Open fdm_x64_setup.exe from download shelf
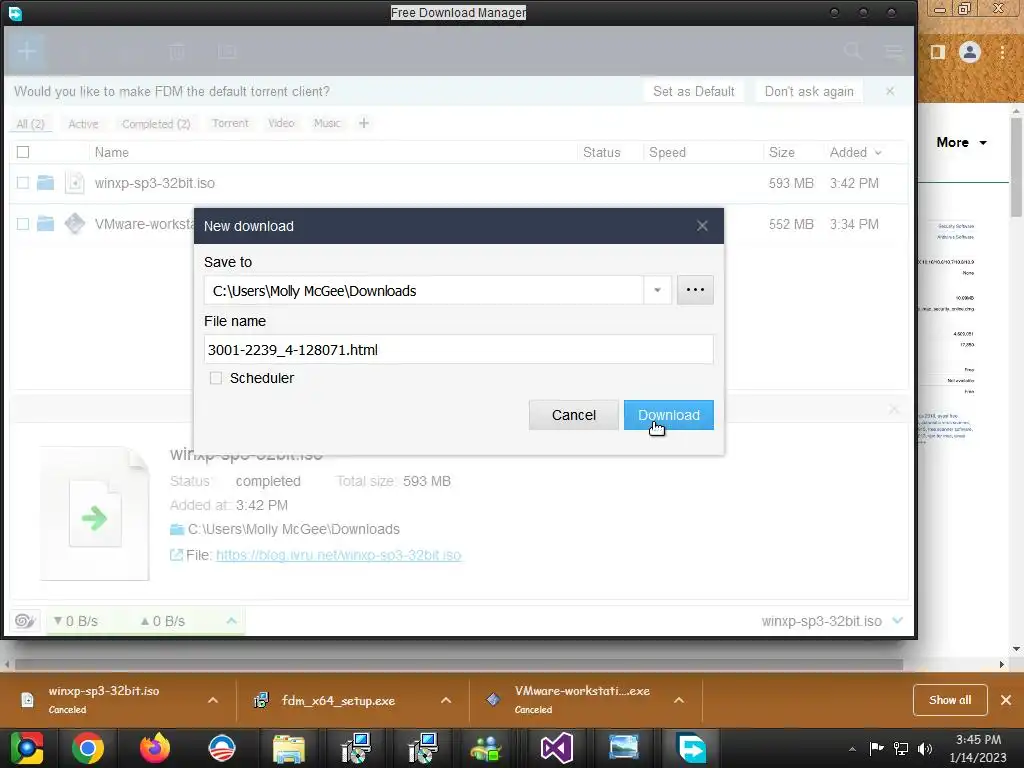Viewport: 1024px width, 768px height. click(x=338, y=701)
